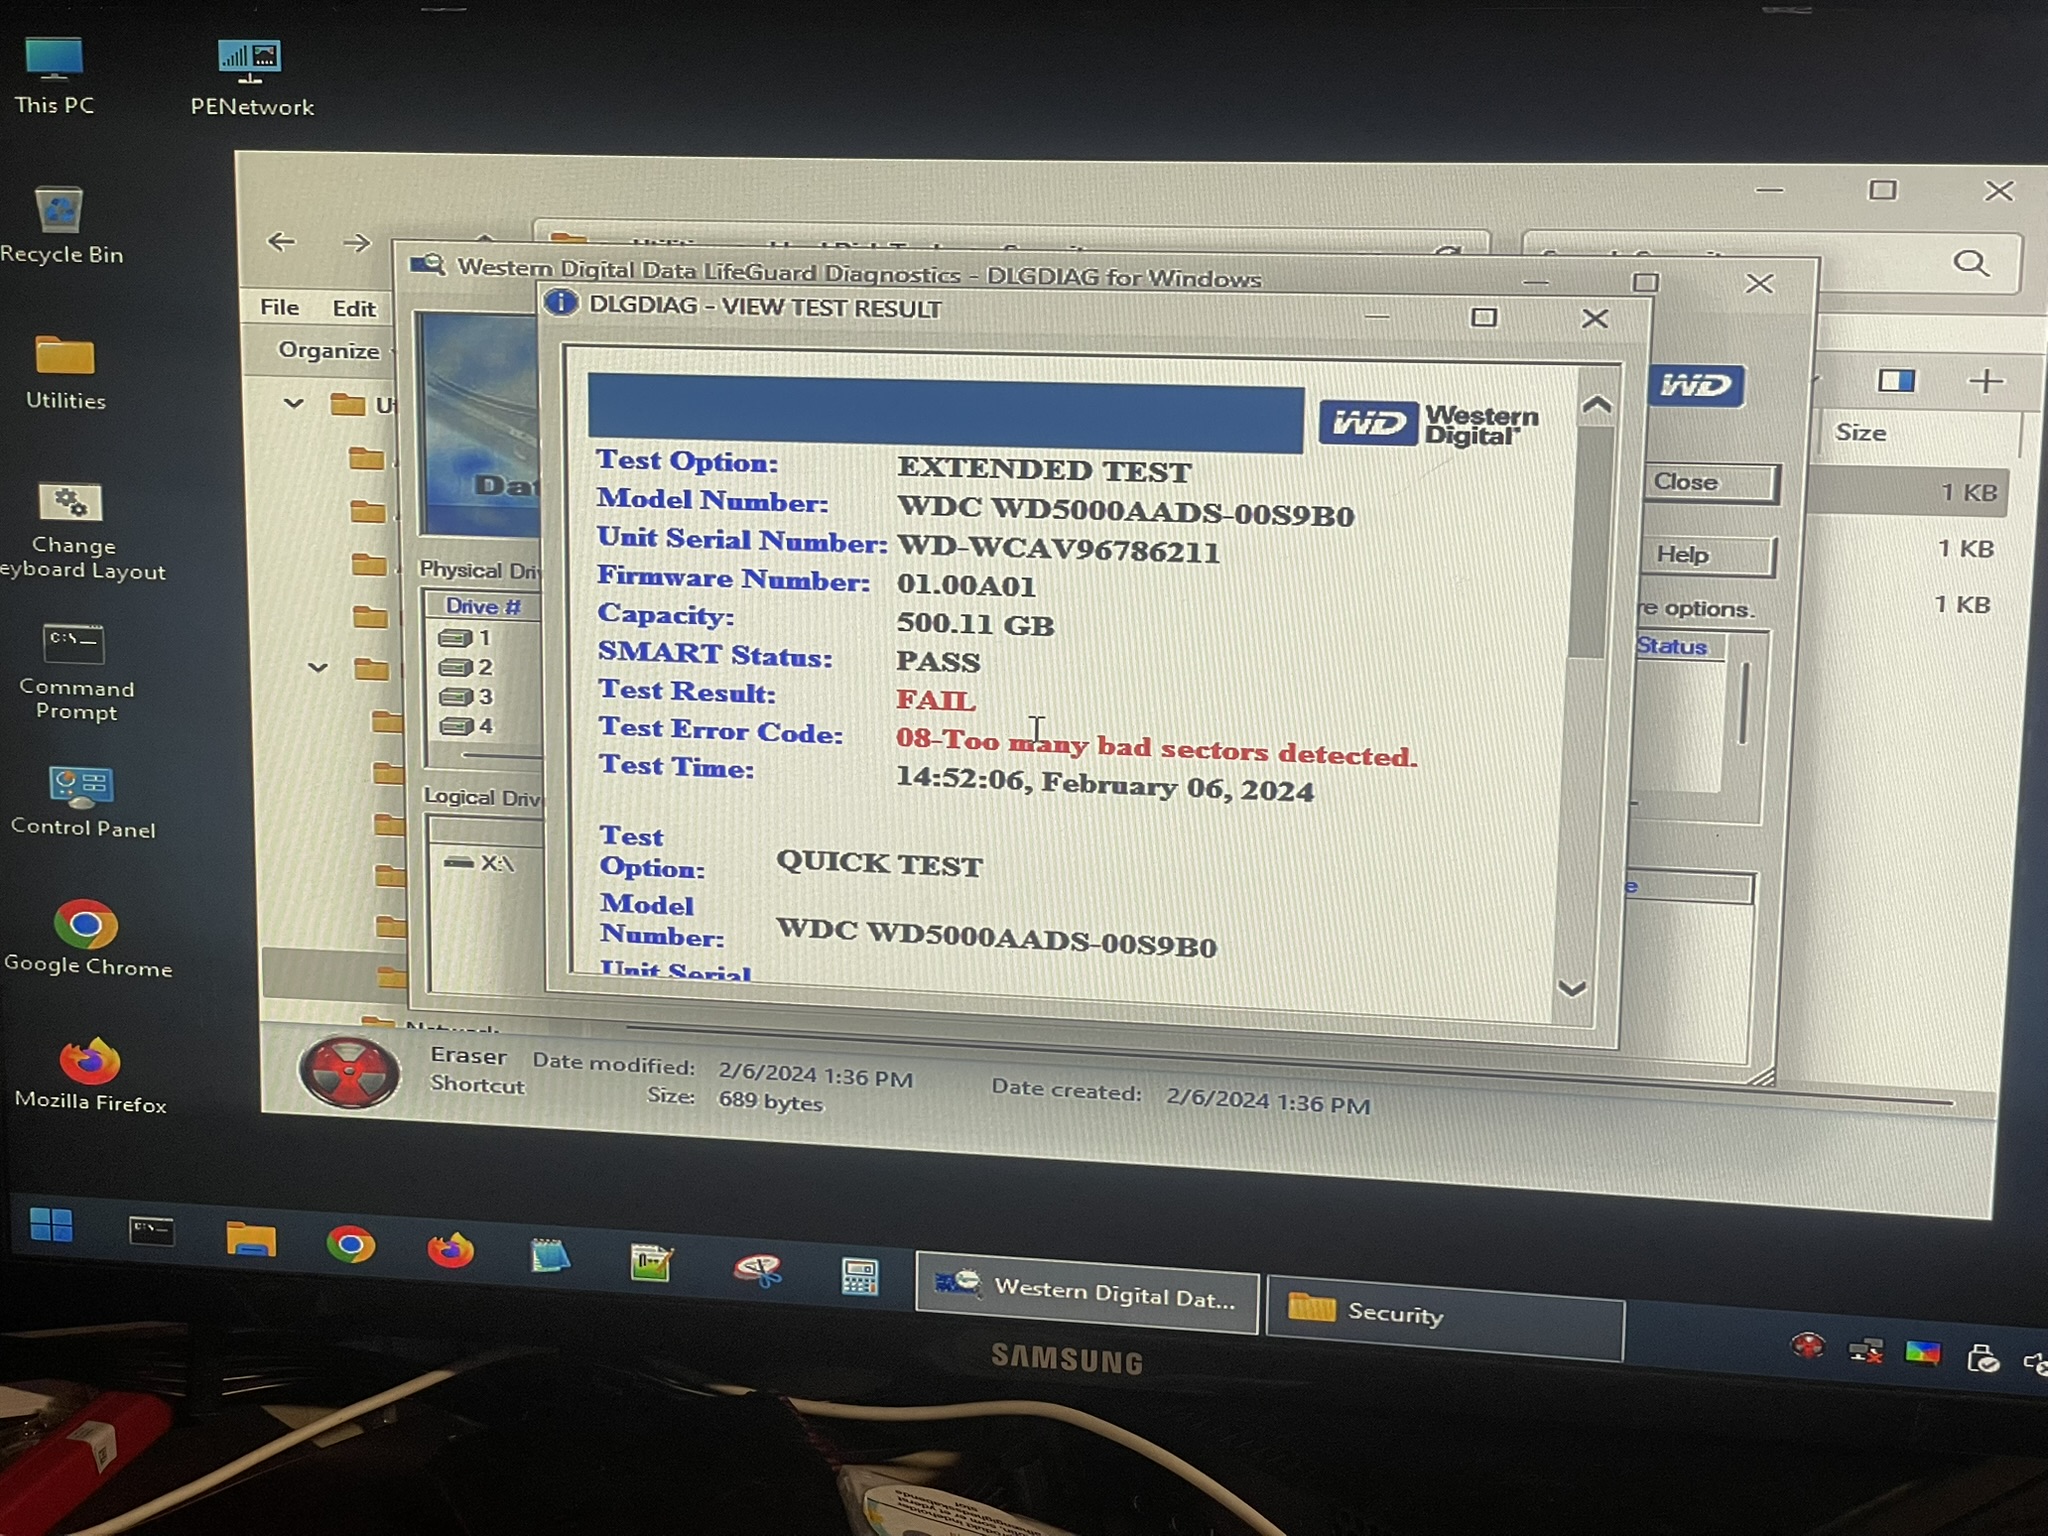This screenshot has width=2048, height=1536.
Task: Open the PENetwork desktop icon
Action: (x=251, y=78)
